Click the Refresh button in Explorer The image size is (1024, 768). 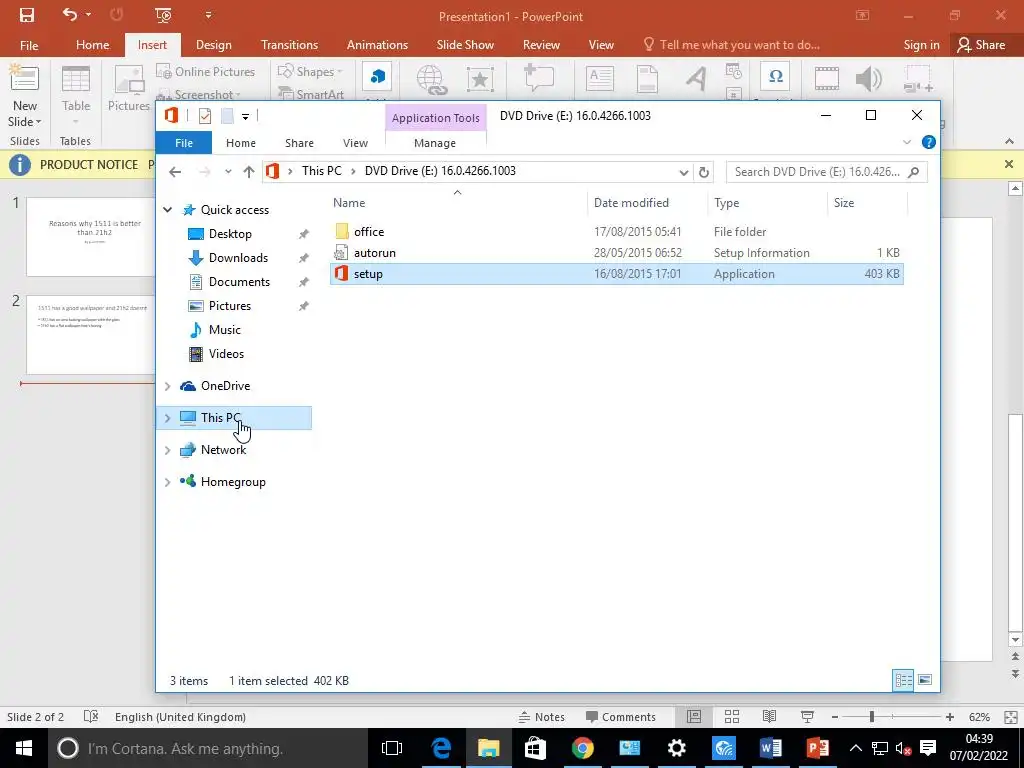coord(703,172)
